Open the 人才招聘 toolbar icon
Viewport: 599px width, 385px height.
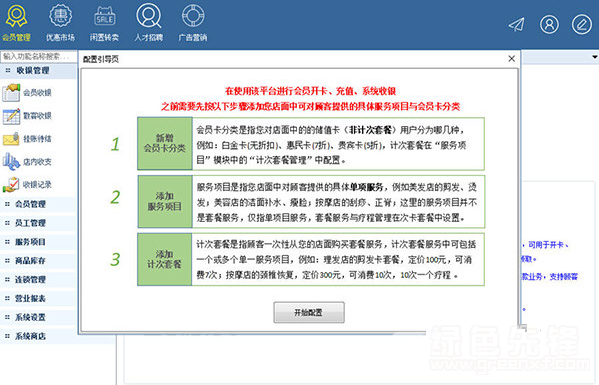pyautogui.click(x=149, y=22)
